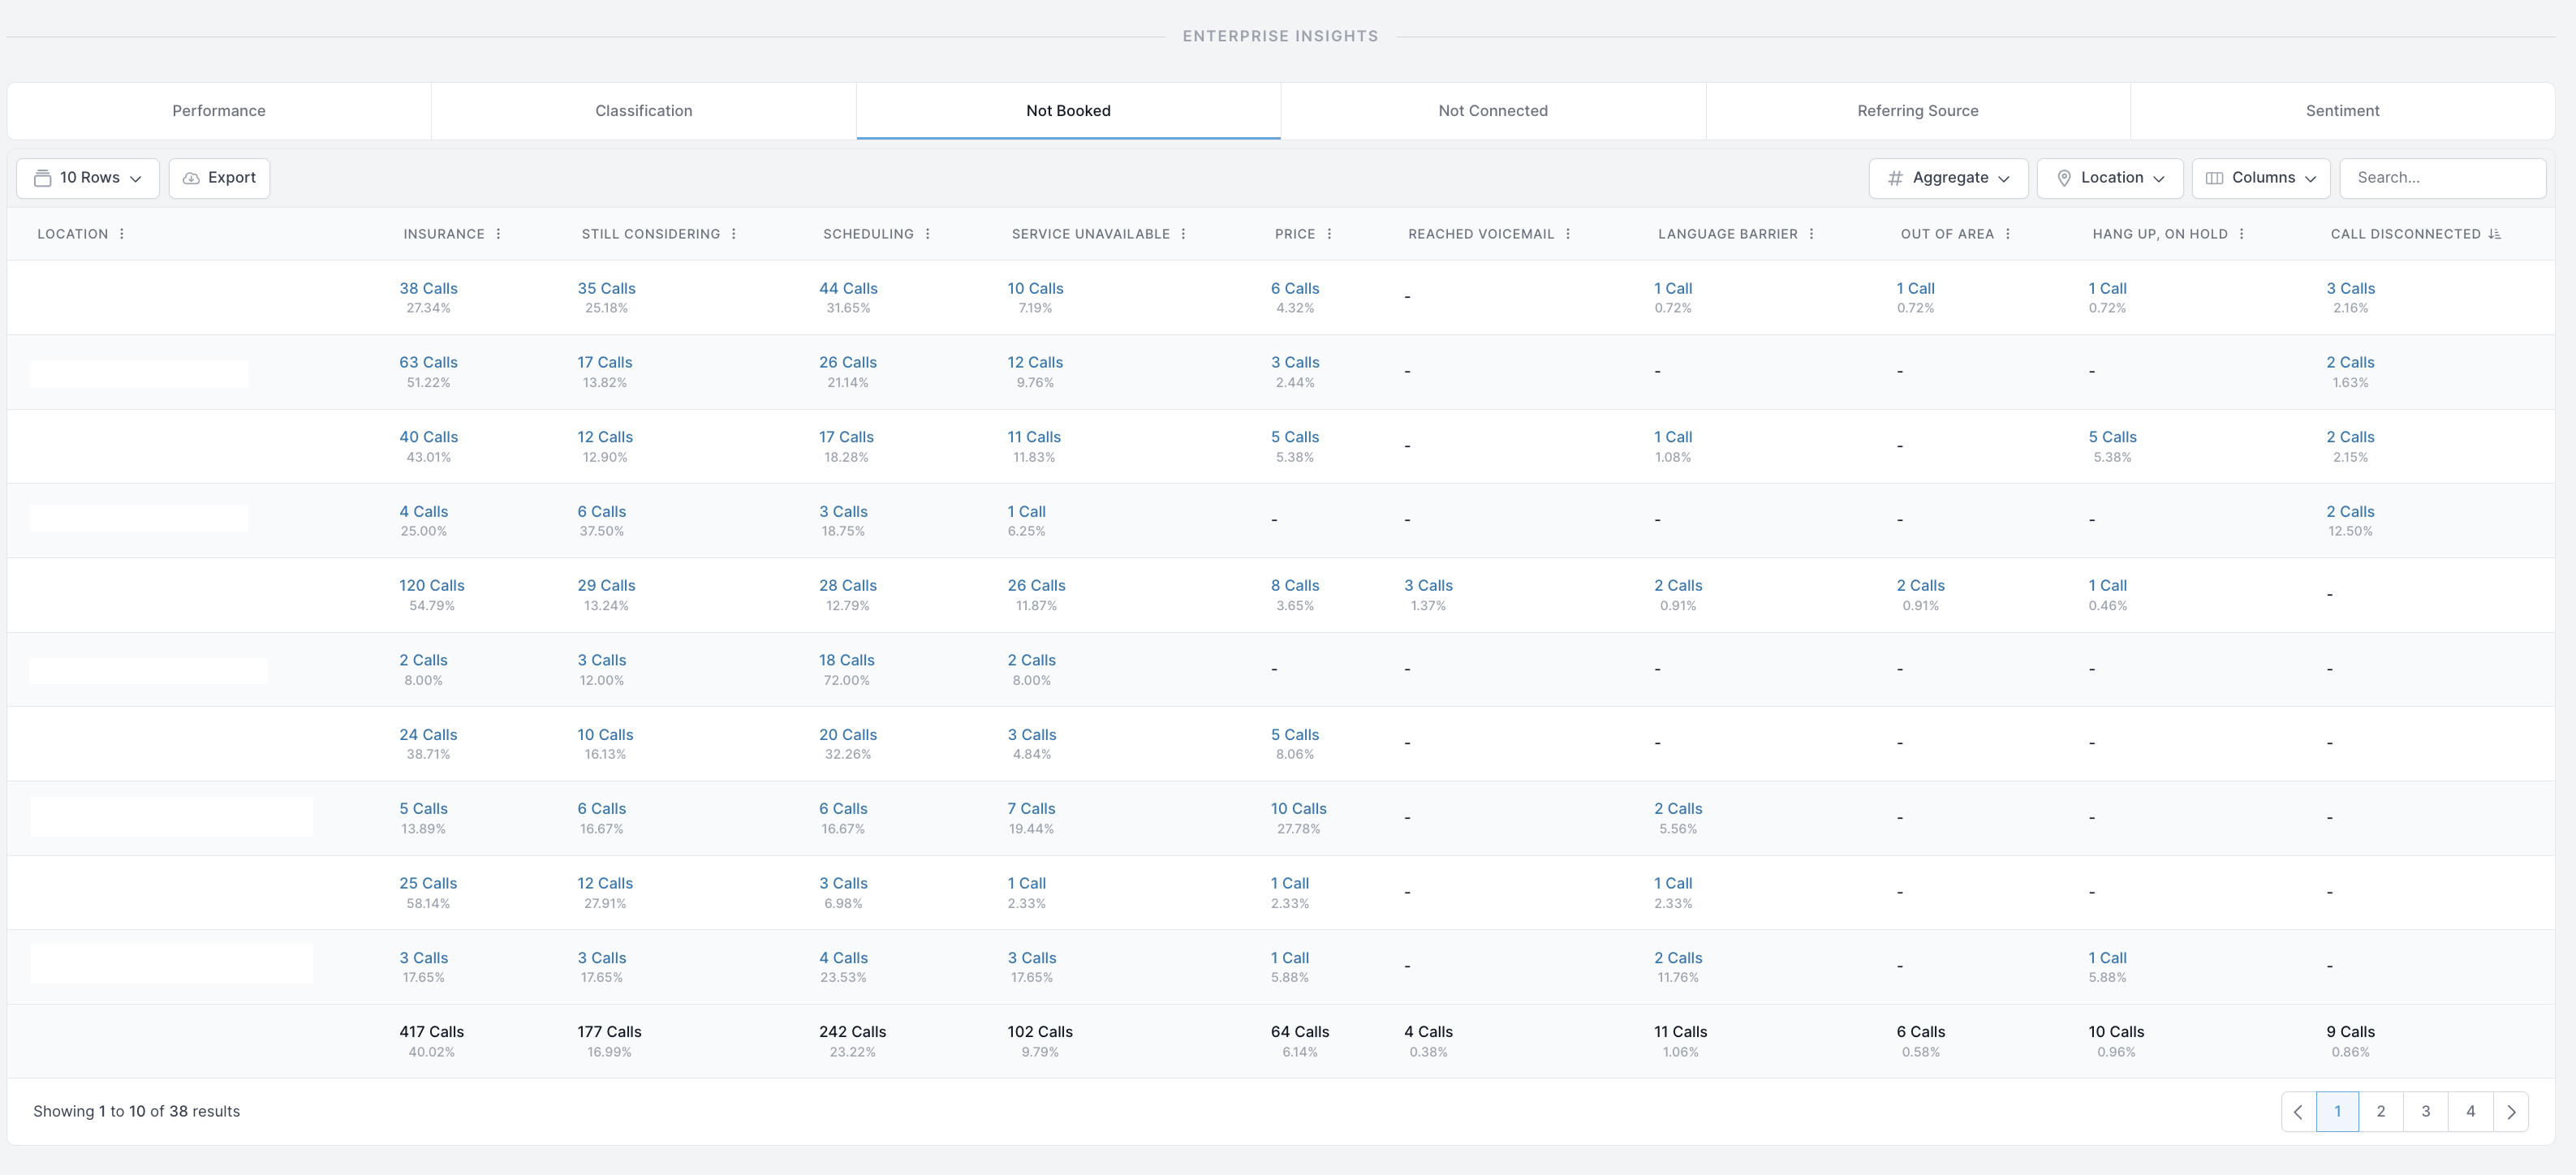Image resolution: width=2576 pixels, height=1175 pixels.
Task: Click the hash icon in the Aggregate control
Action: click(1895, 177)
